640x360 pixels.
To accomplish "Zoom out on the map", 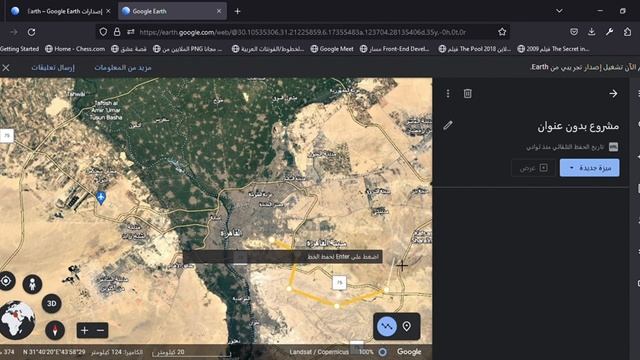I will [100, 330].
